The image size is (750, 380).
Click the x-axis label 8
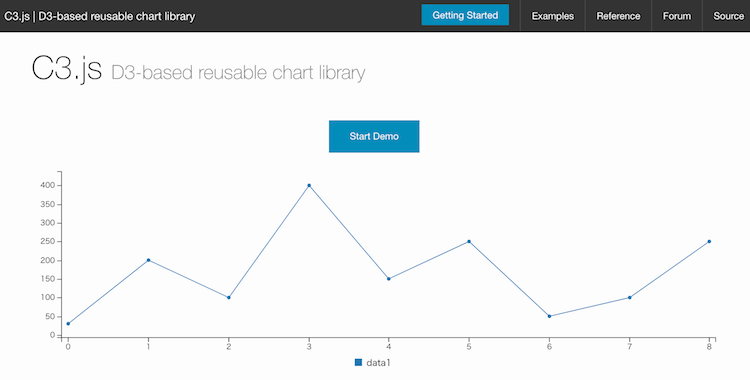pyautogui.click(x=709, y=346)
